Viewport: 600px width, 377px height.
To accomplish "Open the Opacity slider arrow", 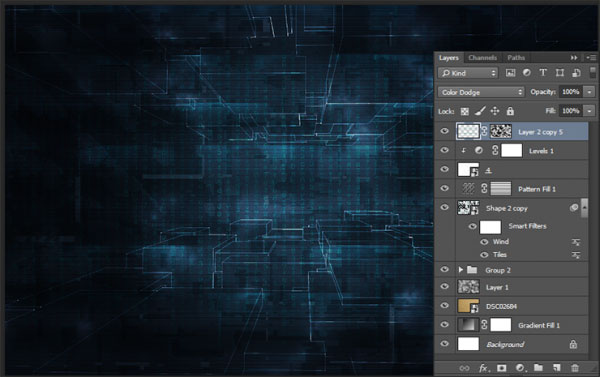I will (x=590, y=92).
